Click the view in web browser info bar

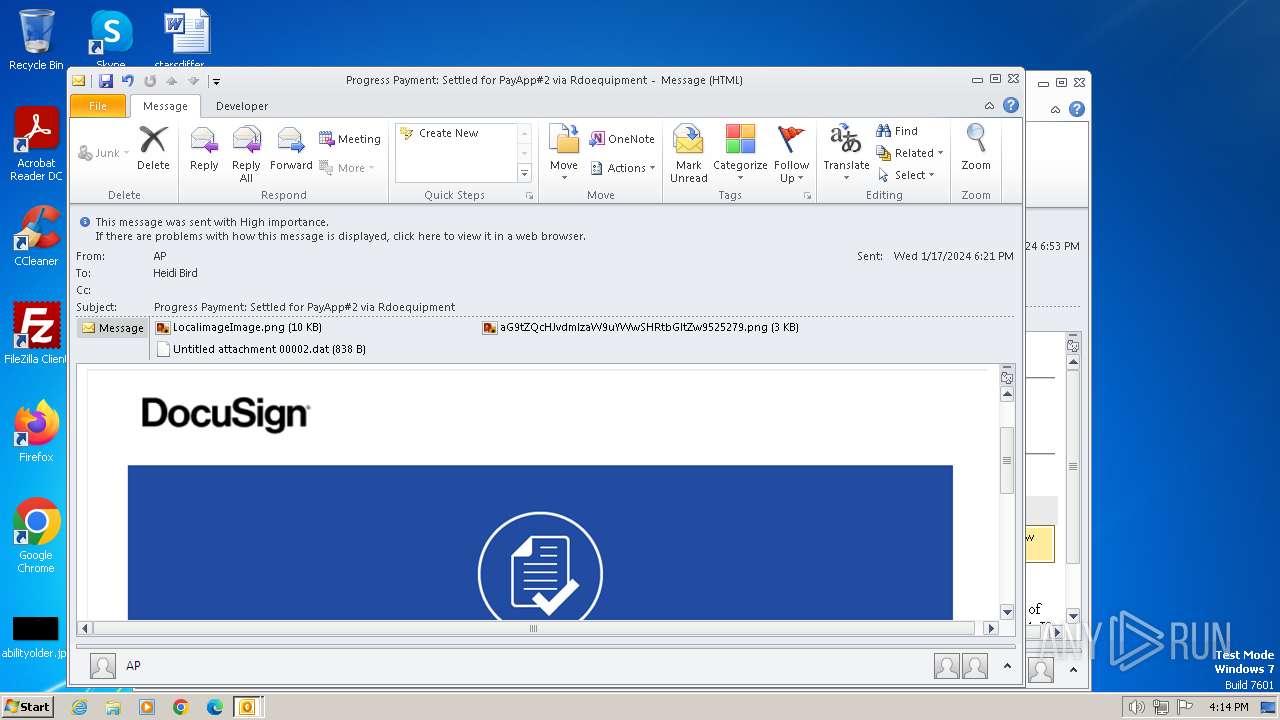click(340, 237)
